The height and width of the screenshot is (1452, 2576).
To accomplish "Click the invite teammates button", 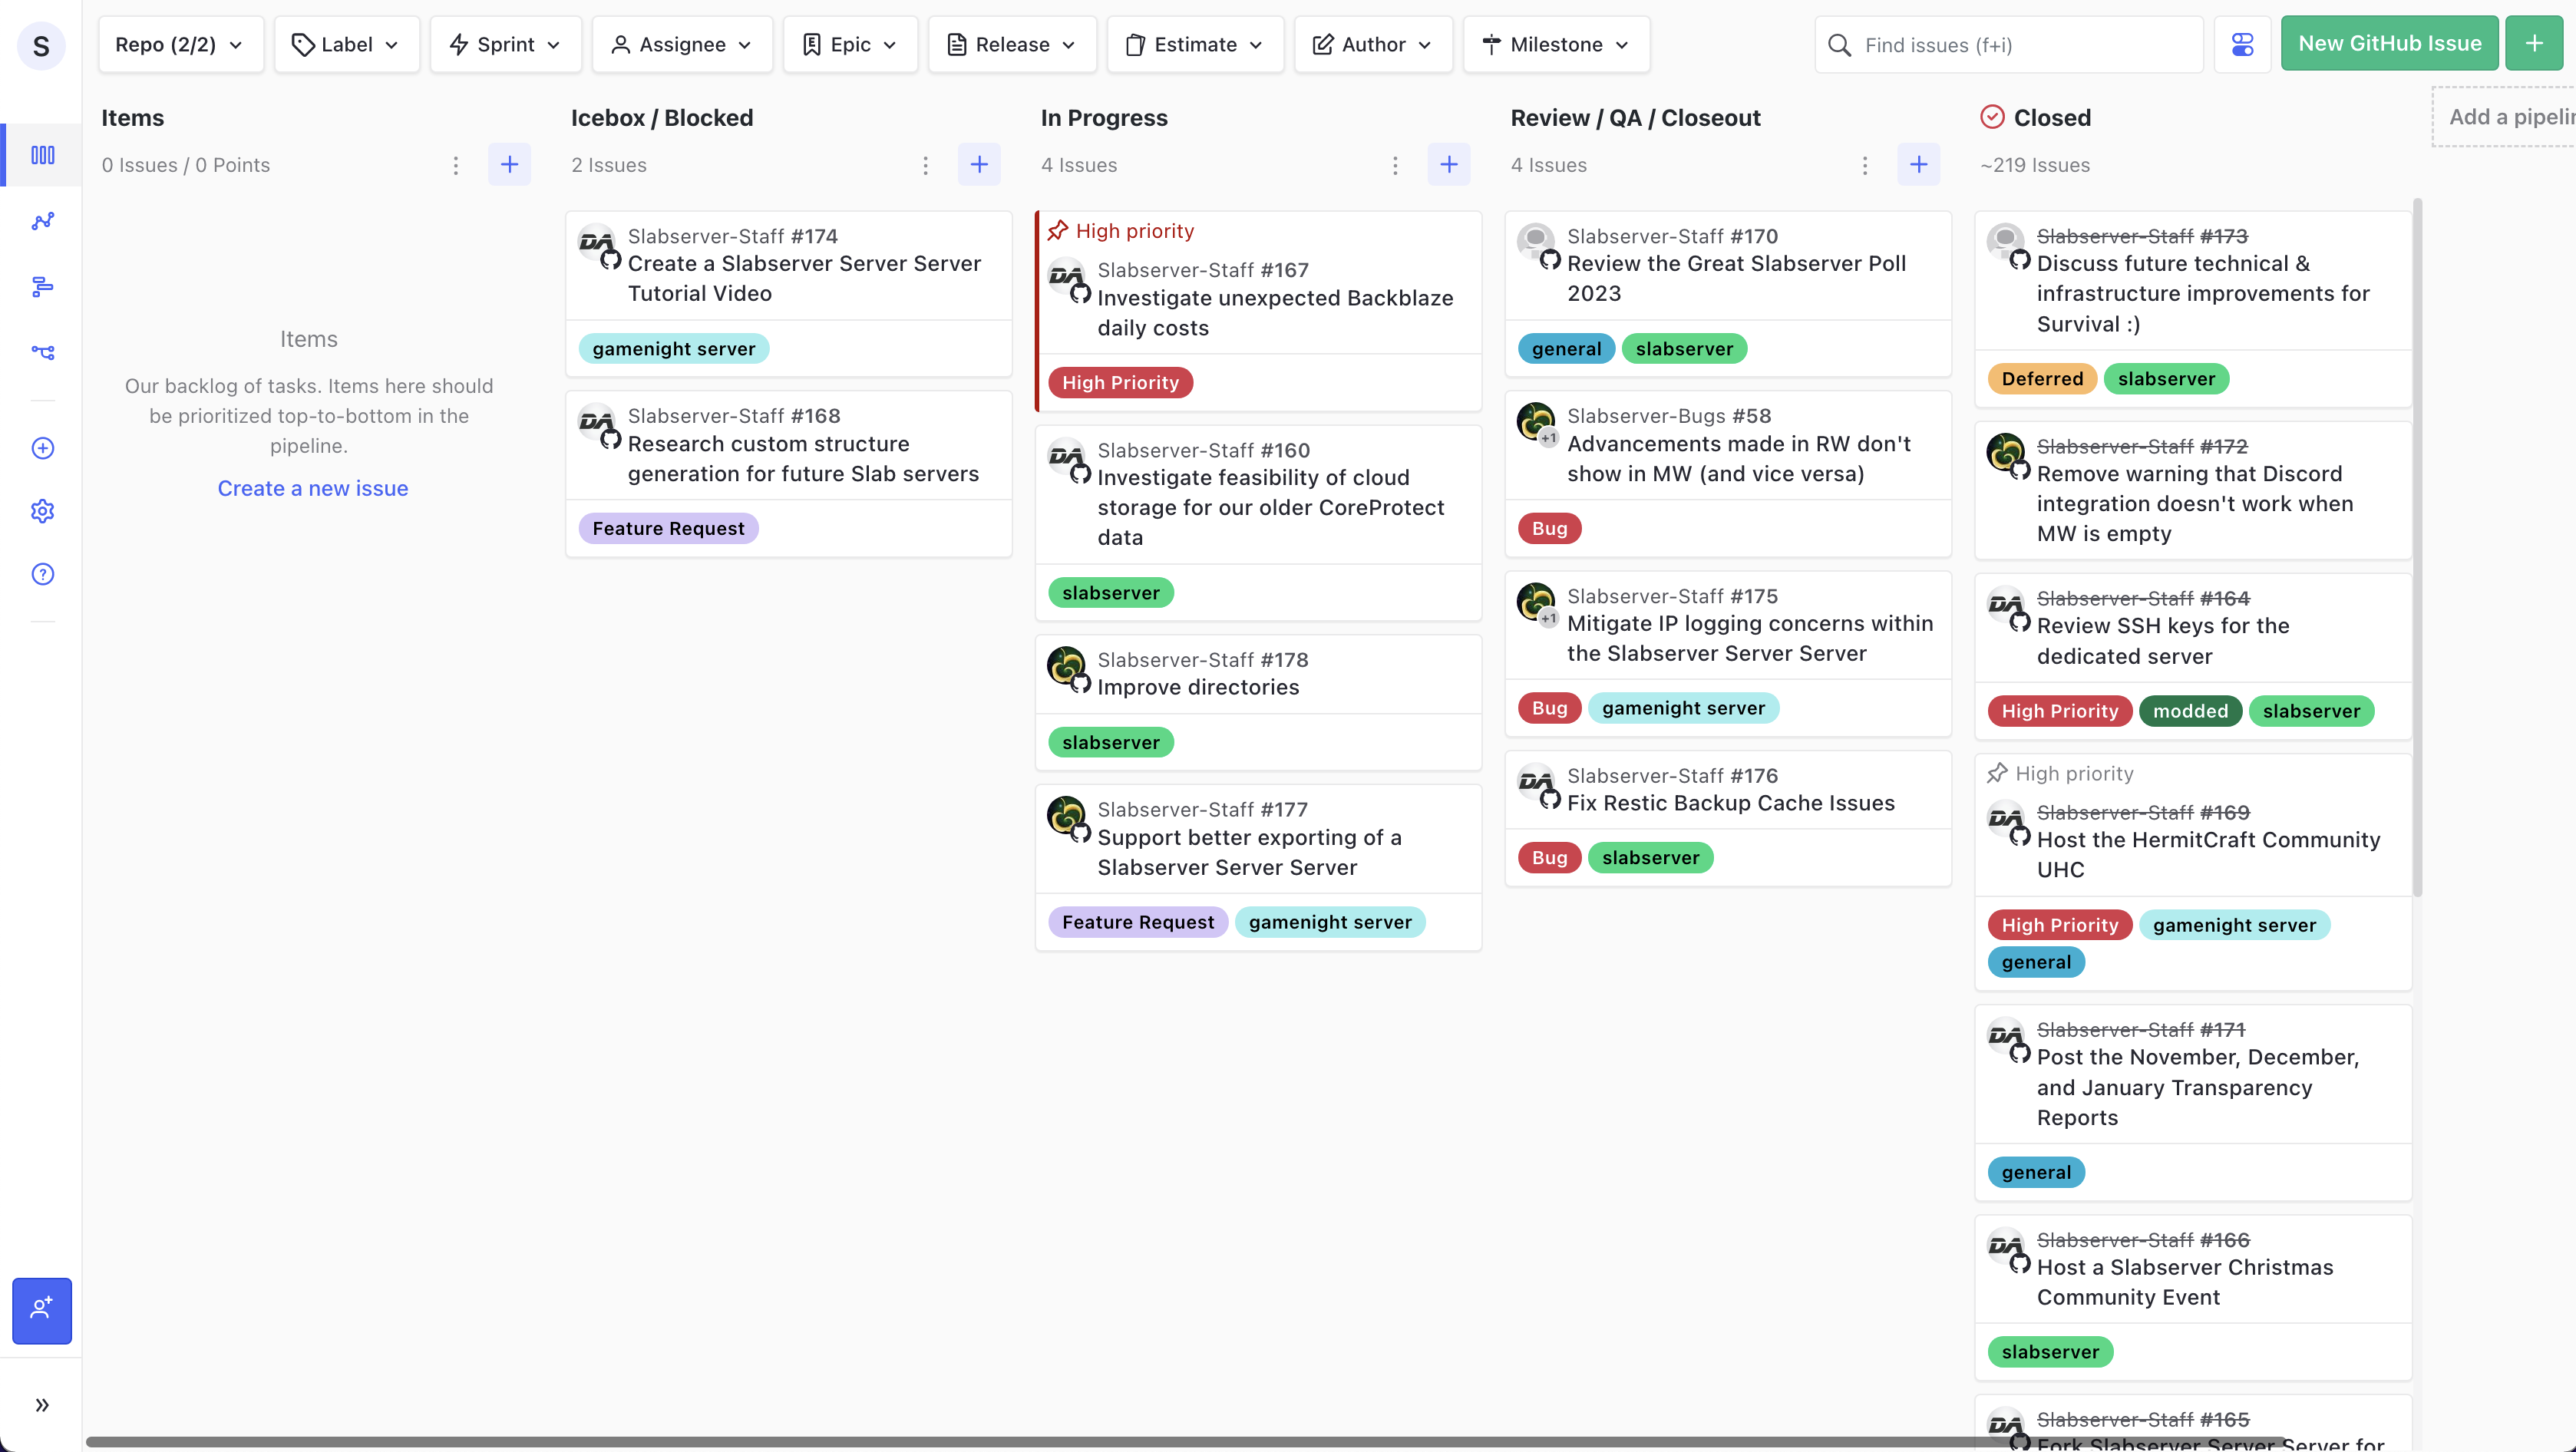I will [42, 1310].
